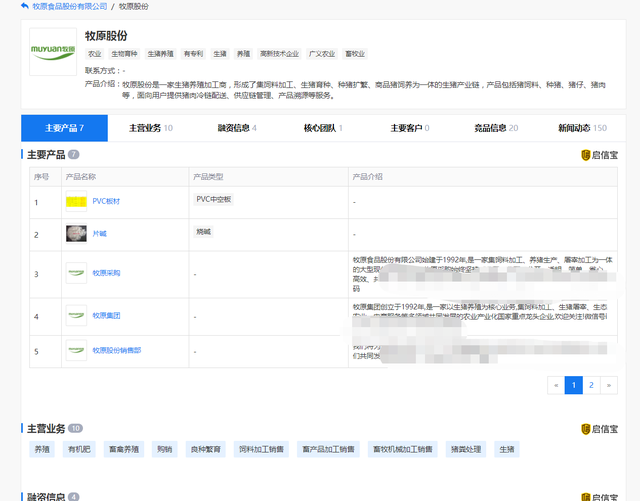The image size is (640, 501).
Task: Select the 广义农业 tag
Action: [x=322, y=54]
